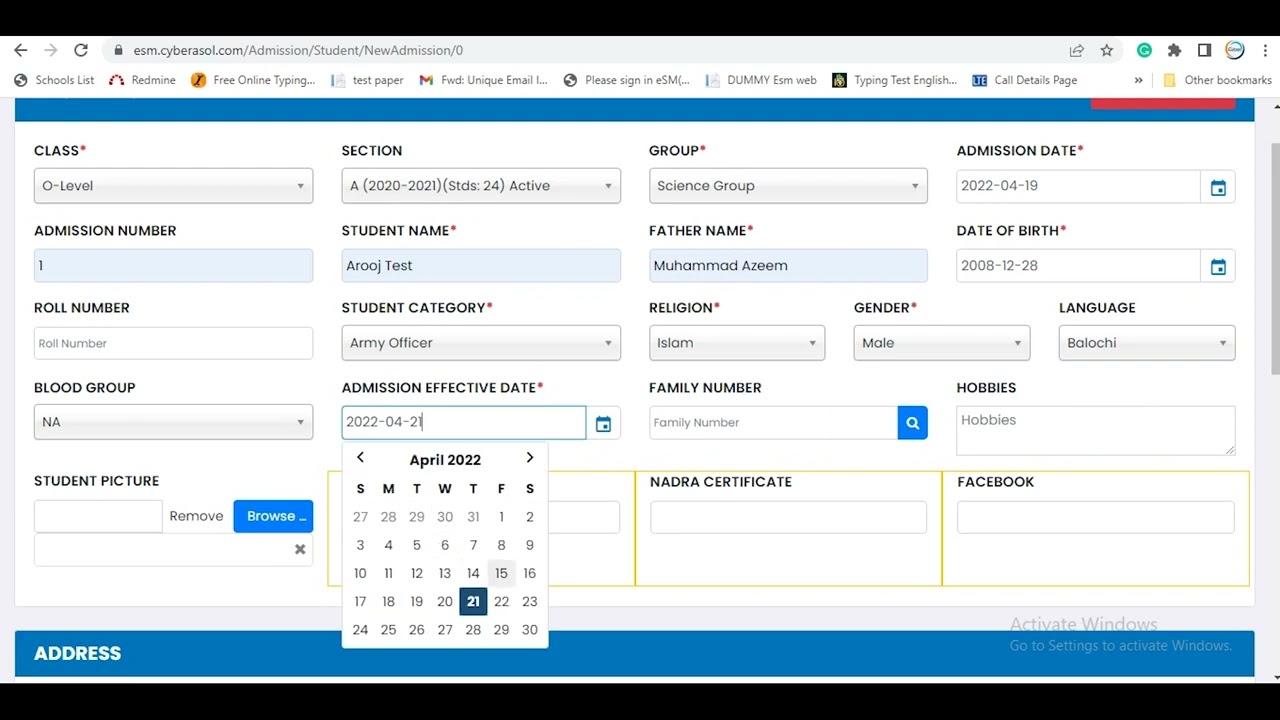
Task: Click the Date of Birth field
Action: tap(1078, 265)
